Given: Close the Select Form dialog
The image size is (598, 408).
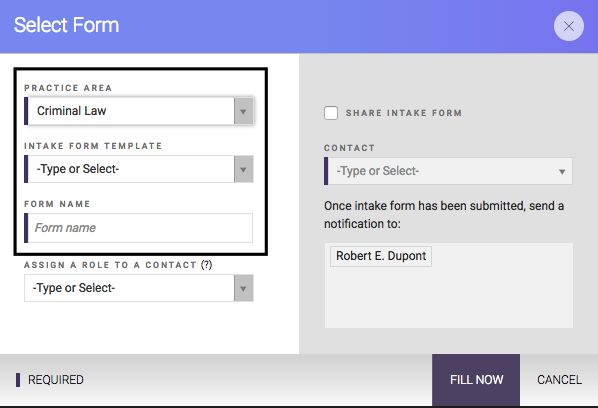Looking at the screenshot, I should tap(569, 26).
